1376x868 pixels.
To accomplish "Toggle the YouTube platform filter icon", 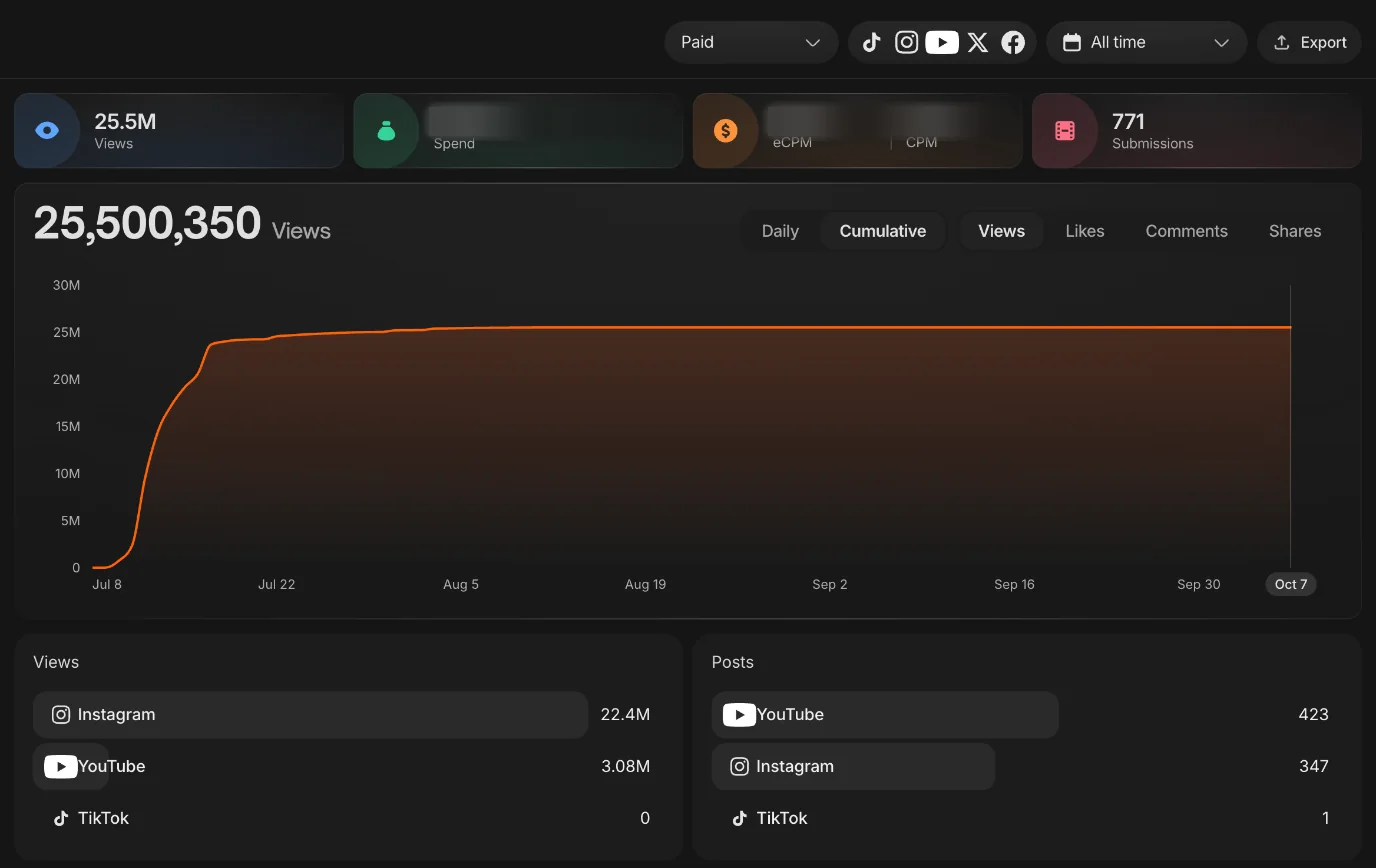I will 942,42.
